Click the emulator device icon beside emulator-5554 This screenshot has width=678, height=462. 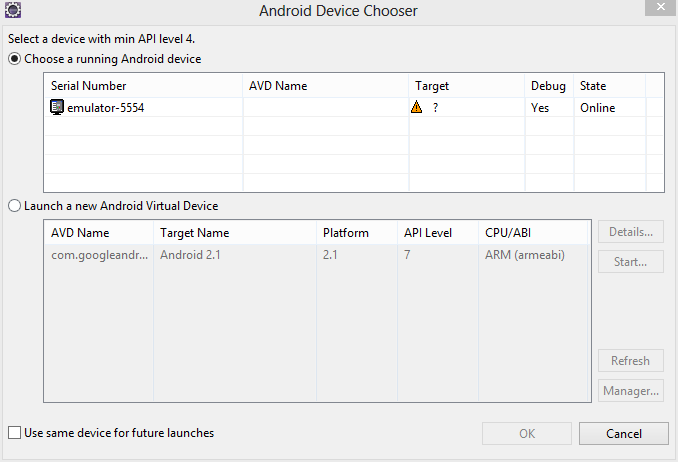point(57,107)
